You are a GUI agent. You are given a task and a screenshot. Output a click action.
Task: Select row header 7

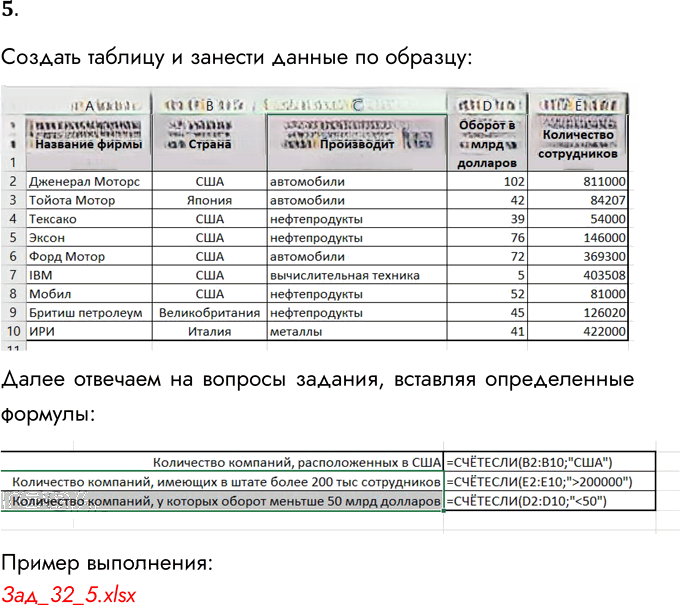tap(13, 275)
